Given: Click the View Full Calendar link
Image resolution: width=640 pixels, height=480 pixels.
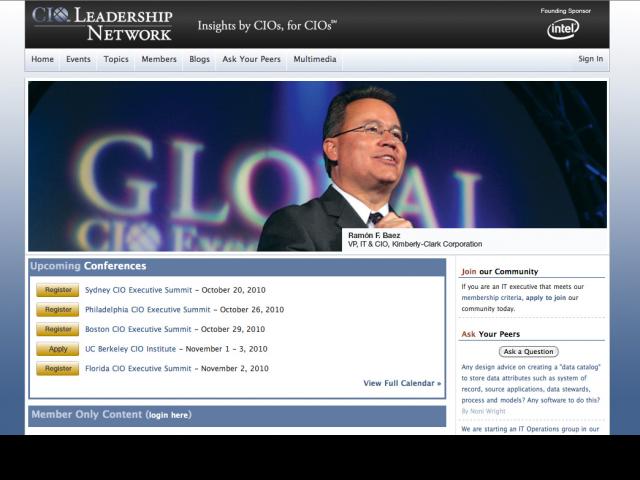Looking at the screenshot, I should (x=402, y=383).
